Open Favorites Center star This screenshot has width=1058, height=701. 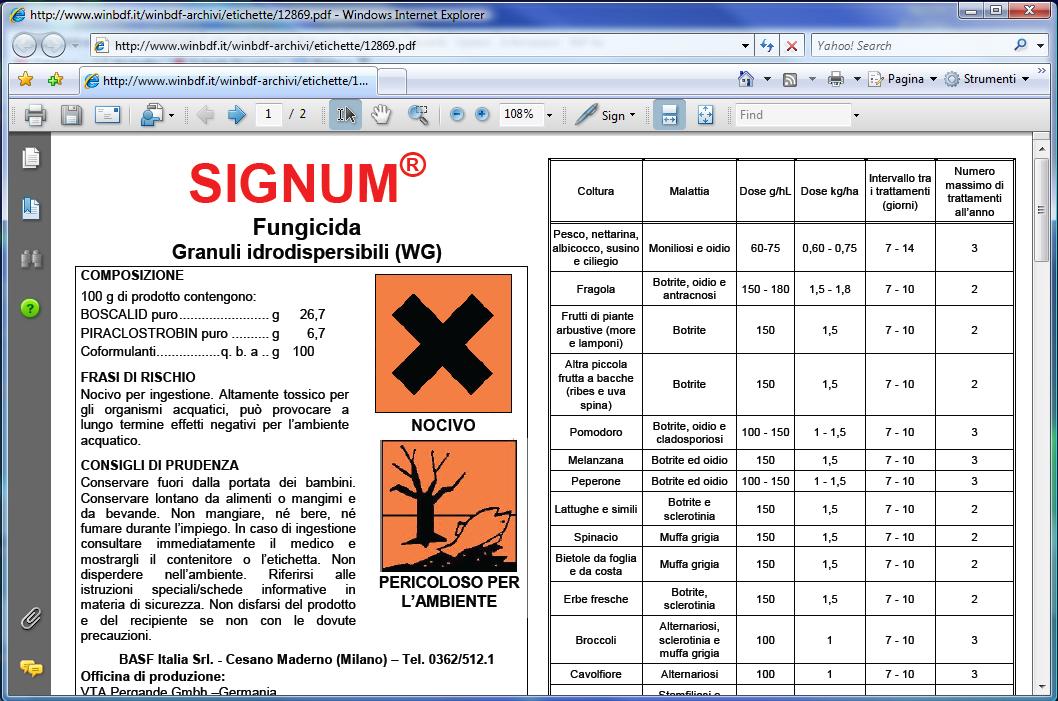(26, 80)
